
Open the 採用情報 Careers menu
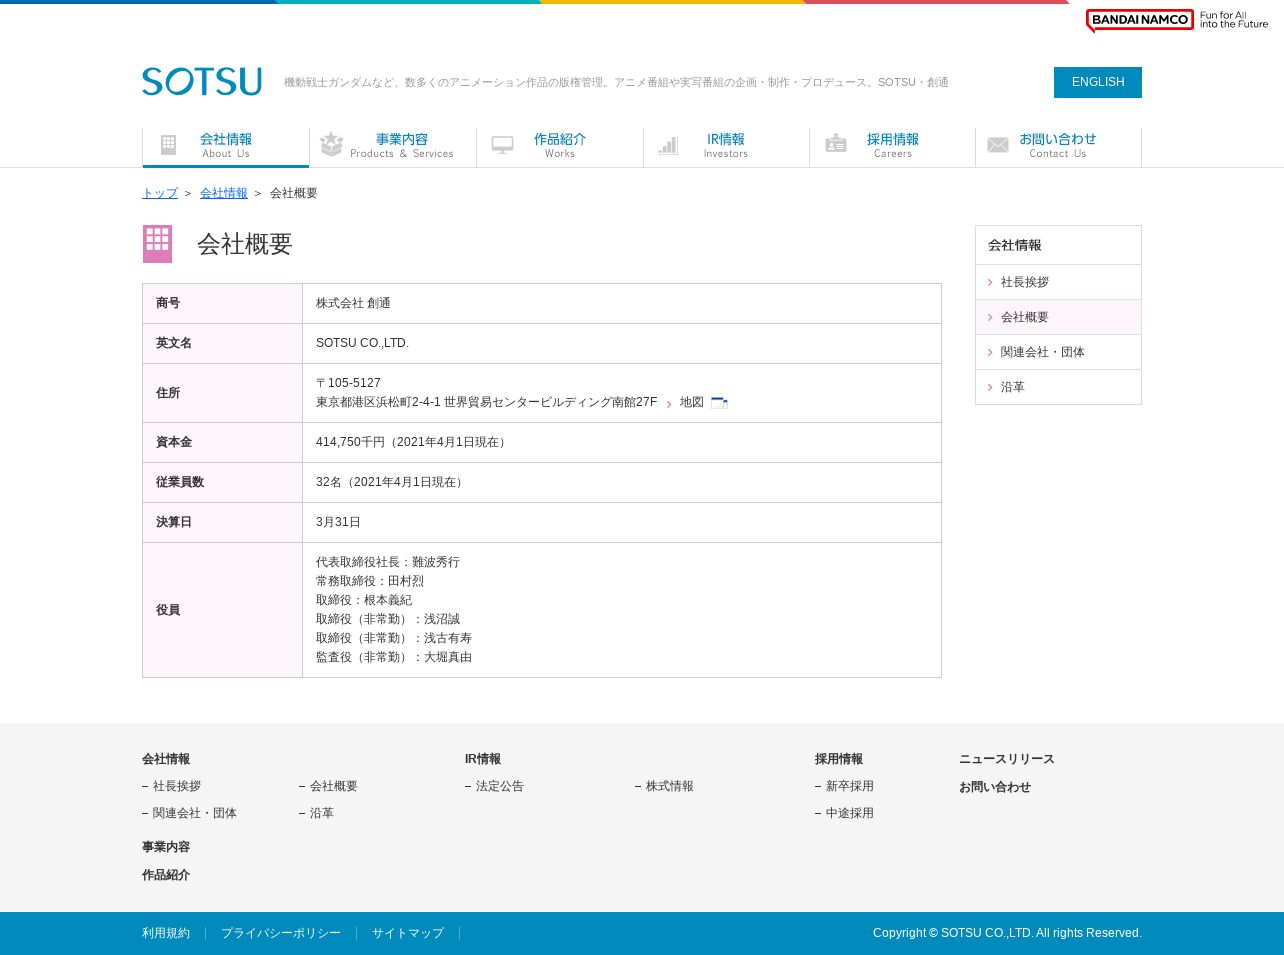pyautogui.click(x=893, y=147)
